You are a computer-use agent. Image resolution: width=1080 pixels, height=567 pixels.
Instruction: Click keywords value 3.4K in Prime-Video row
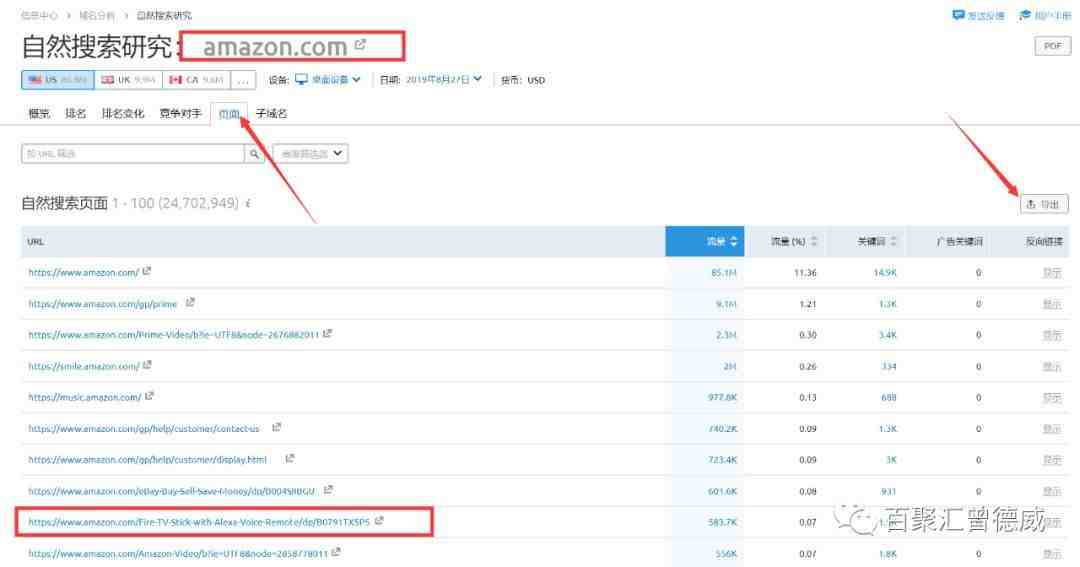pos(887,335)
